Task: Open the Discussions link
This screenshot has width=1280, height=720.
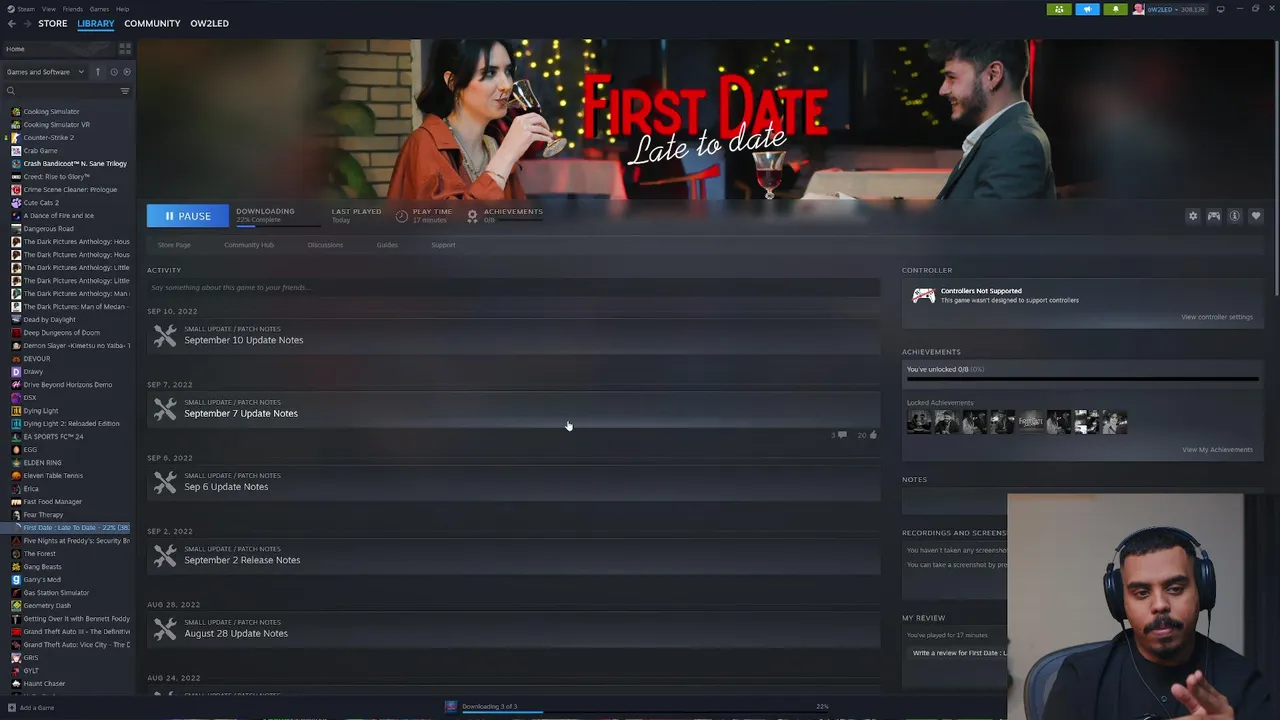Action: (x=325, y=245)
